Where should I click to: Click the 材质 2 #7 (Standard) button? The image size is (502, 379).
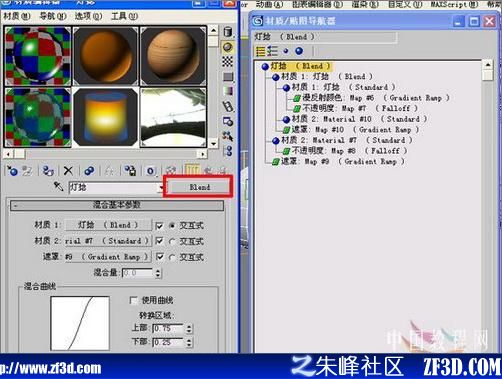(108, 241)
